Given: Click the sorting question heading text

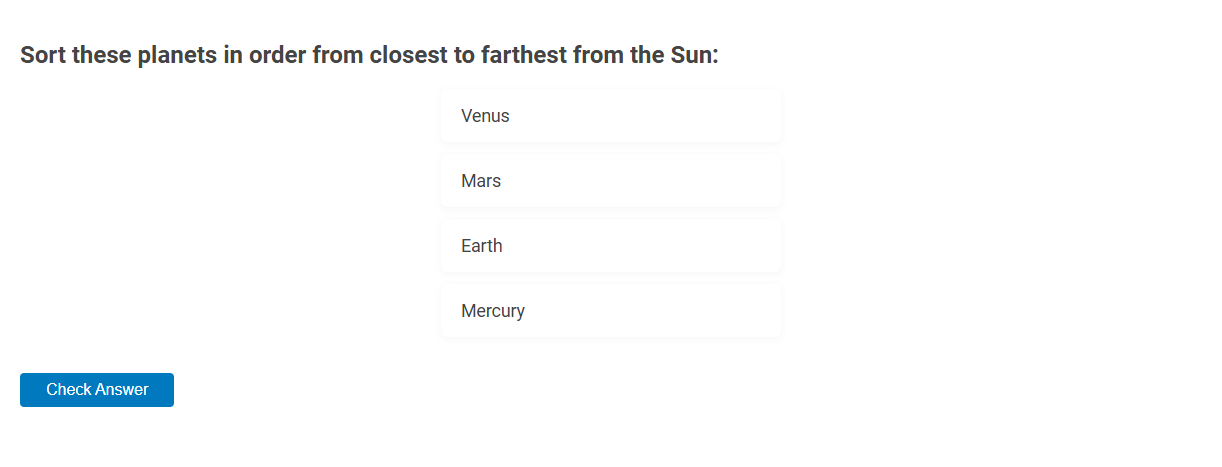Looking at the screenshot, I should pos(369,55).
